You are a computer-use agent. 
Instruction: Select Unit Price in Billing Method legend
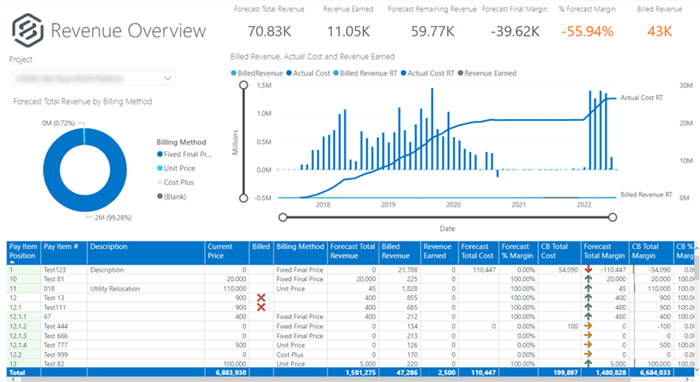[x=176, y=168]
